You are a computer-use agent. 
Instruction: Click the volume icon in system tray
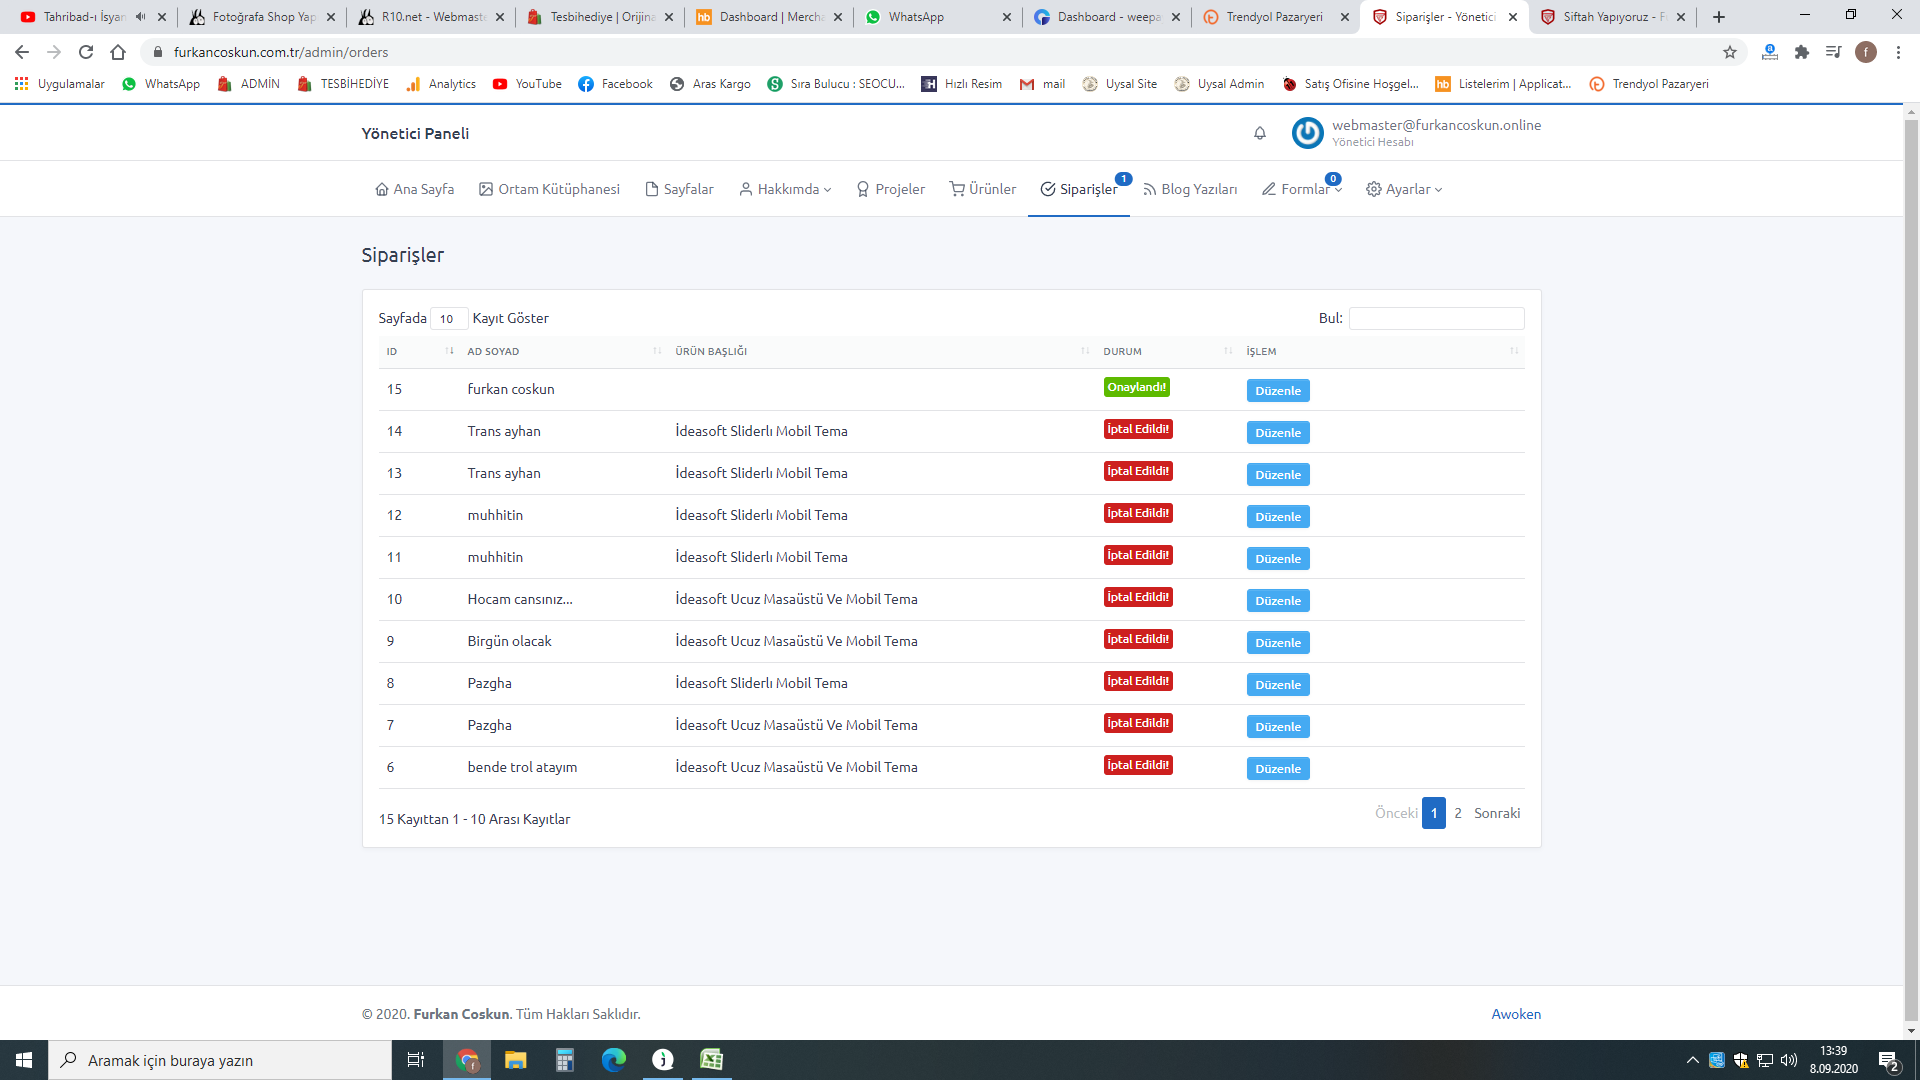click(x=1789, y=1060)
